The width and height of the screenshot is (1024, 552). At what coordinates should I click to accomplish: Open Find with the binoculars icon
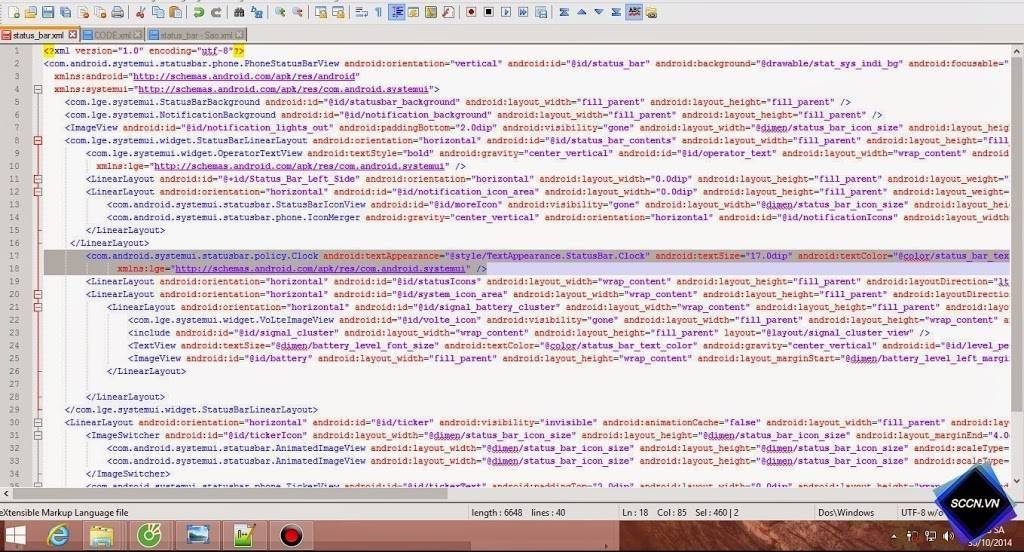(x=239, y=12)
